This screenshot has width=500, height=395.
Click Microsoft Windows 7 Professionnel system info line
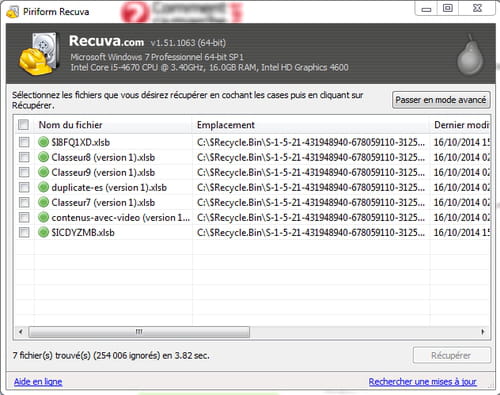pyautogui.click(x=157, y=57)
